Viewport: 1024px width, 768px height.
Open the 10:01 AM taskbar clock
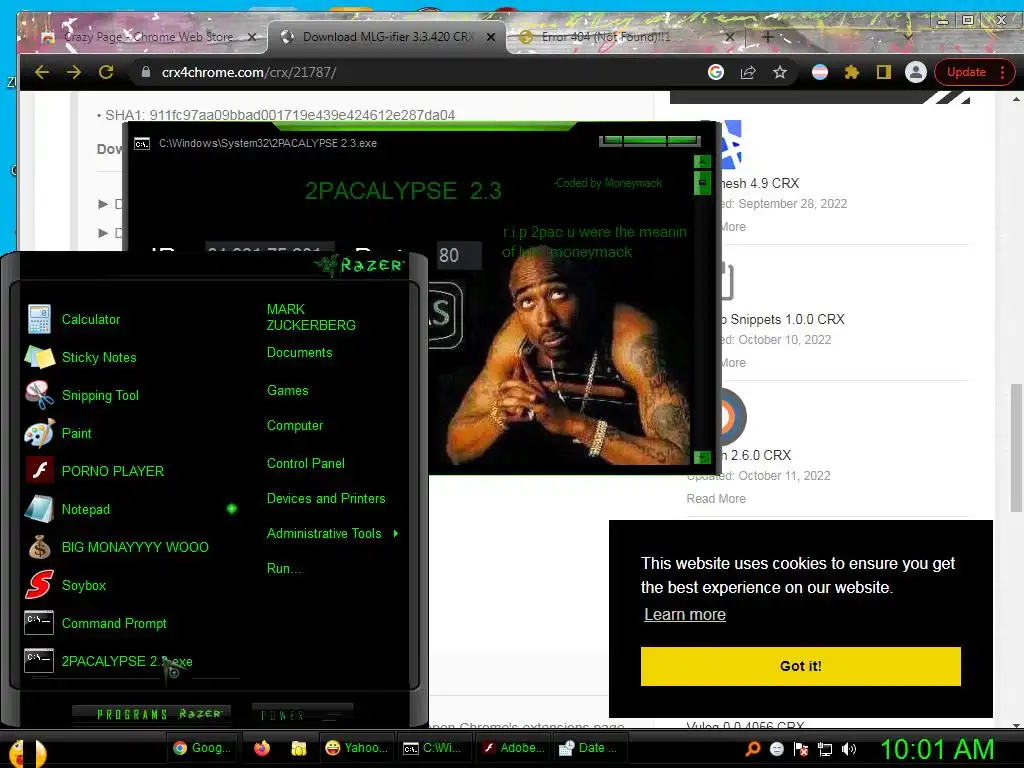pos(936,749)
